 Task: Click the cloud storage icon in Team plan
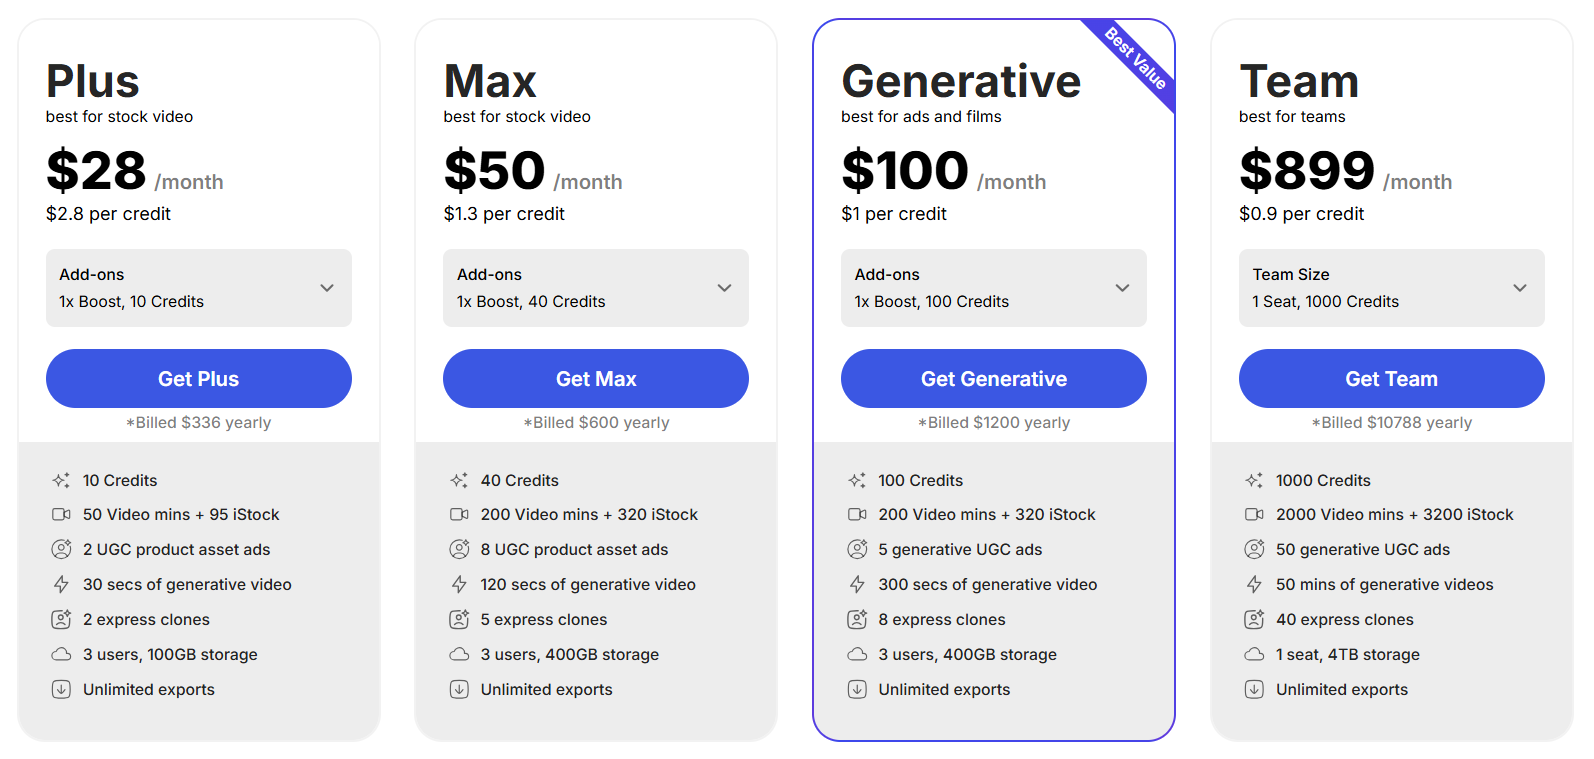(x=1254, y=654)
